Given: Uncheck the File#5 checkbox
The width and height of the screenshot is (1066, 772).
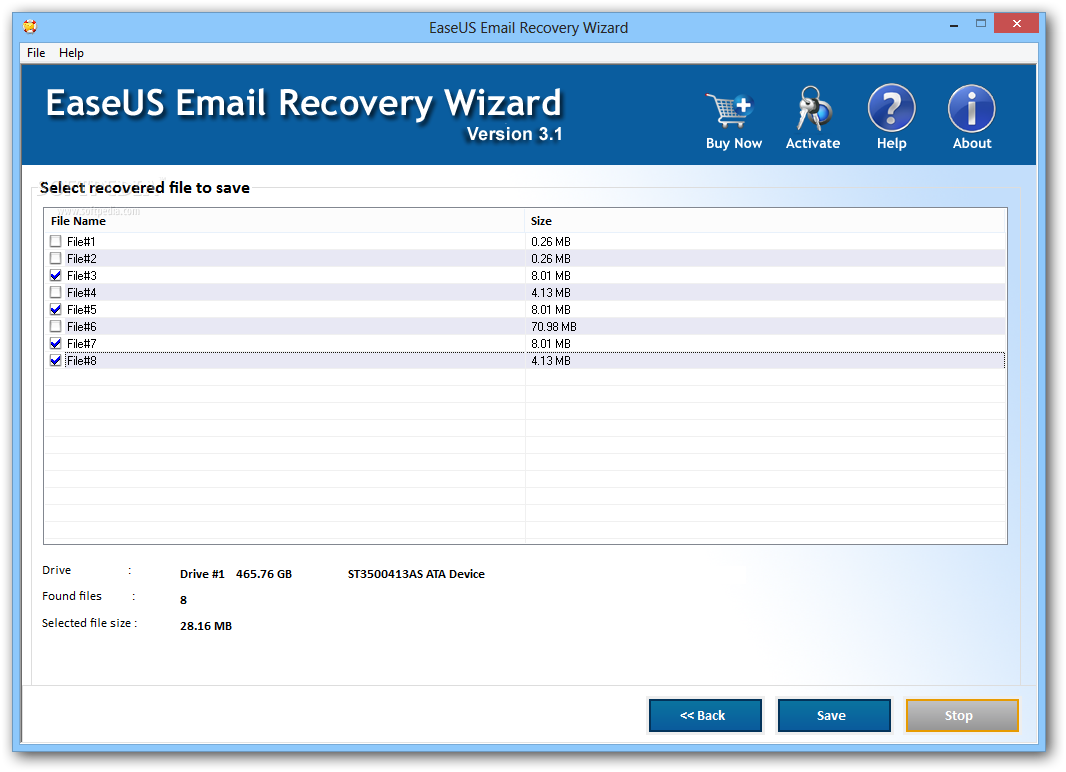Looking at the screenshot, I should pyautogui.click(x=56, y=309).
